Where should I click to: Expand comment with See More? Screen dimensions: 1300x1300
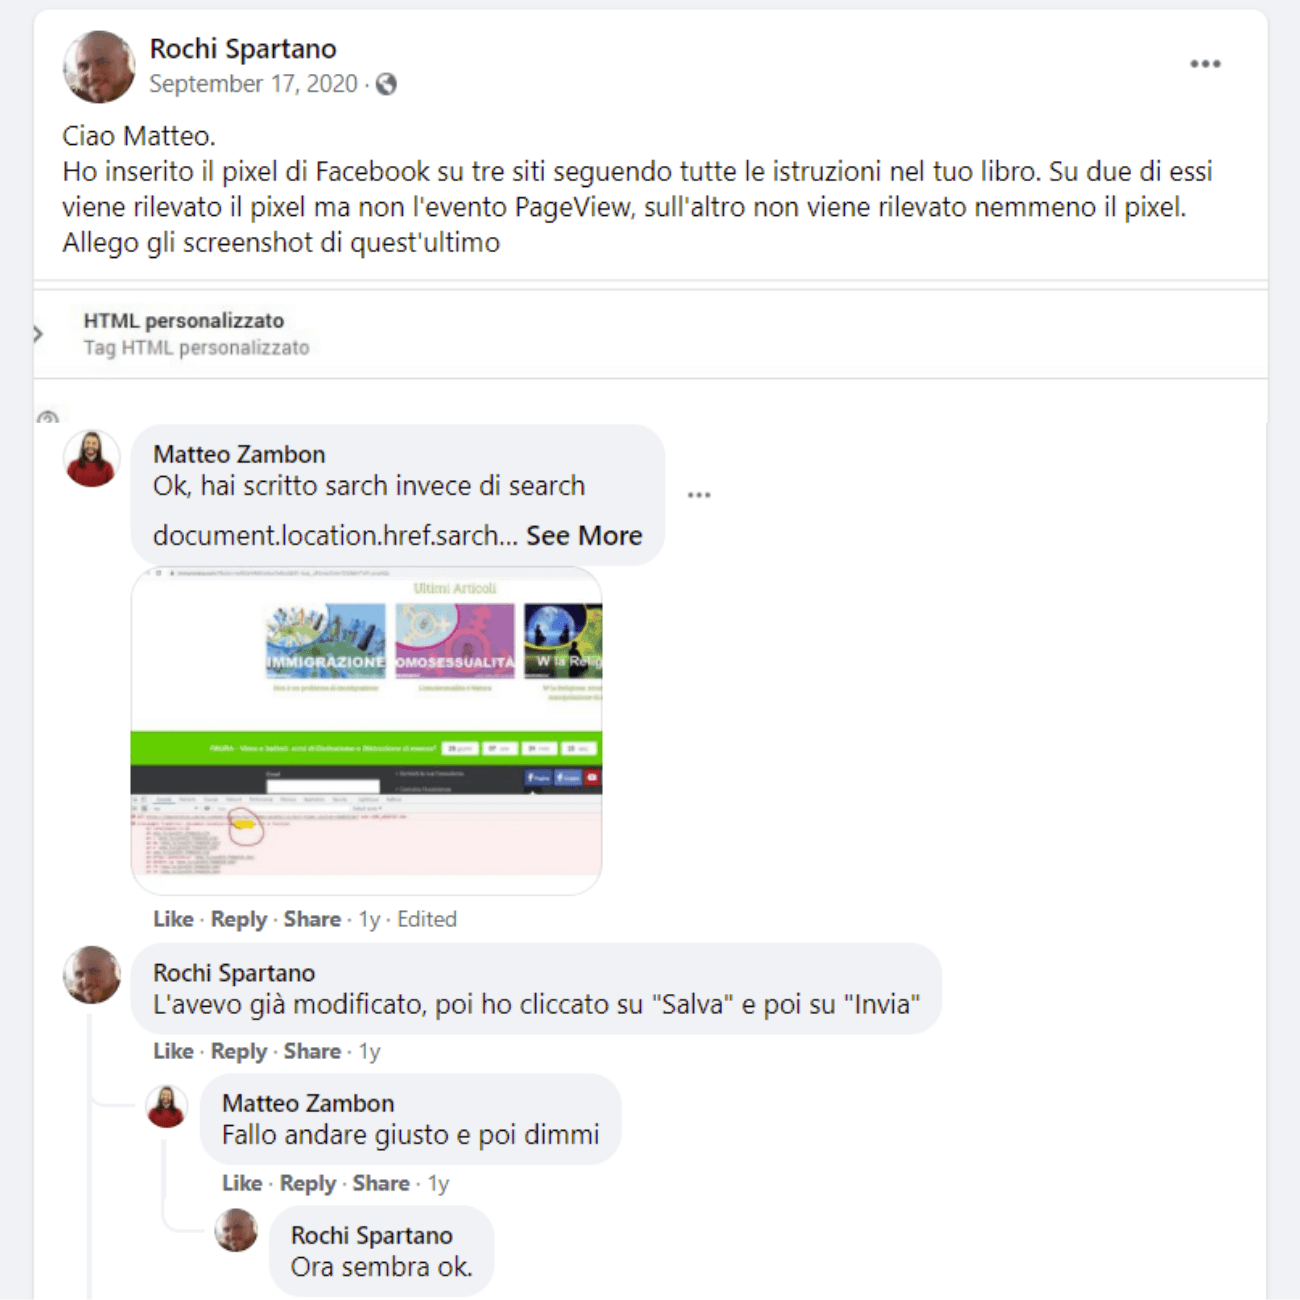(x=584, y=536)
